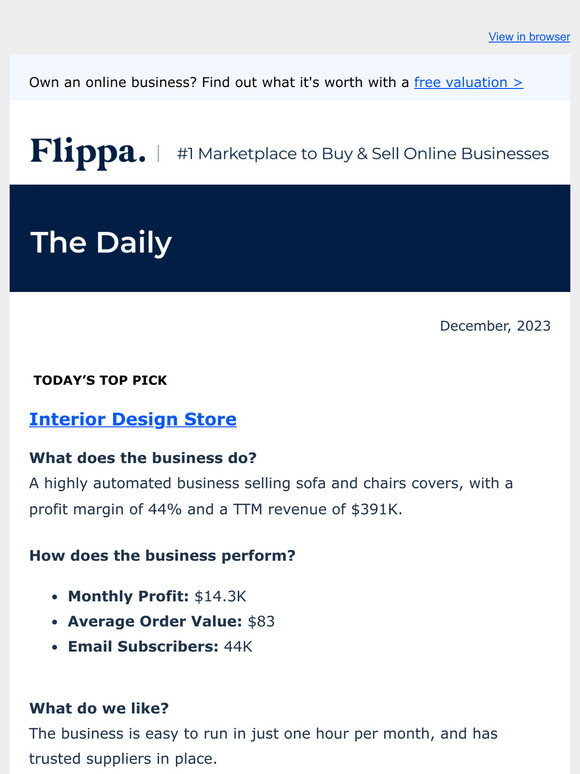Click the sentence about sofa and chairs covers
This screenshot has width=580, height=774.
tap(271, 496)
